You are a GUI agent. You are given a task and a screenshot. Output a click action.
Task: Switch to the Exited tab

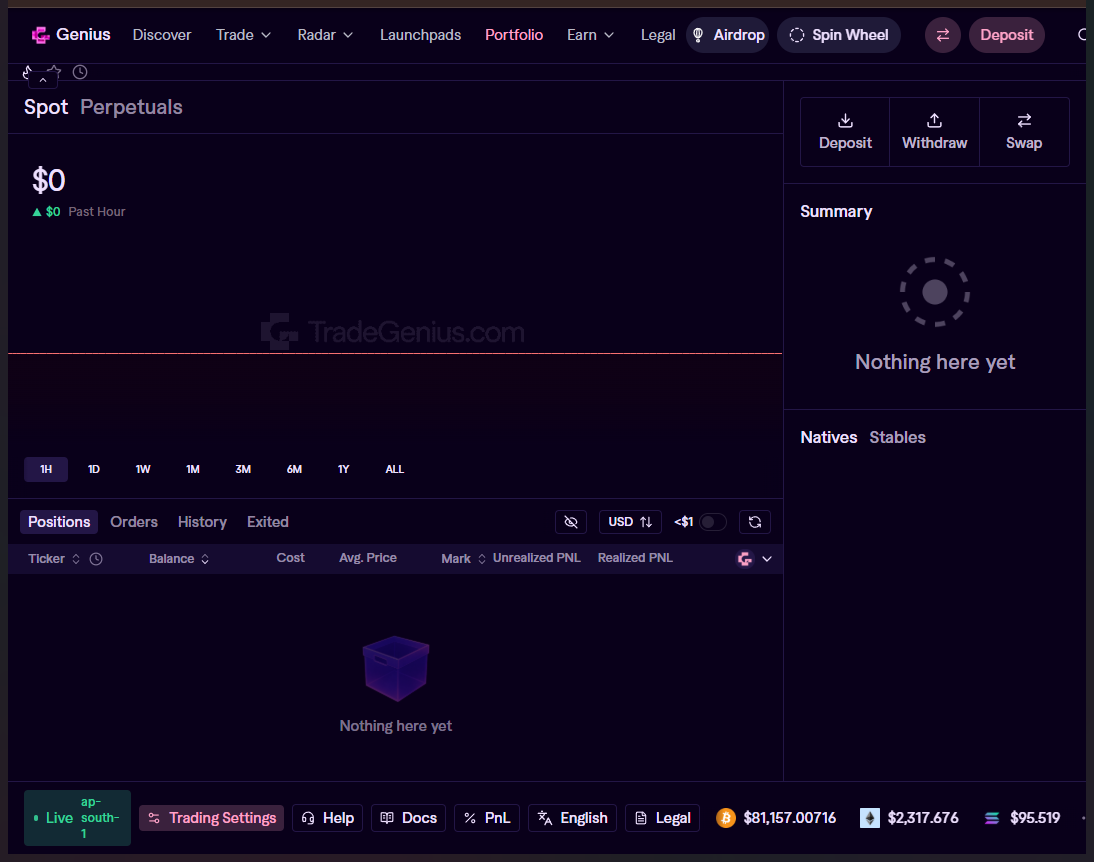[x=268, y=522]
